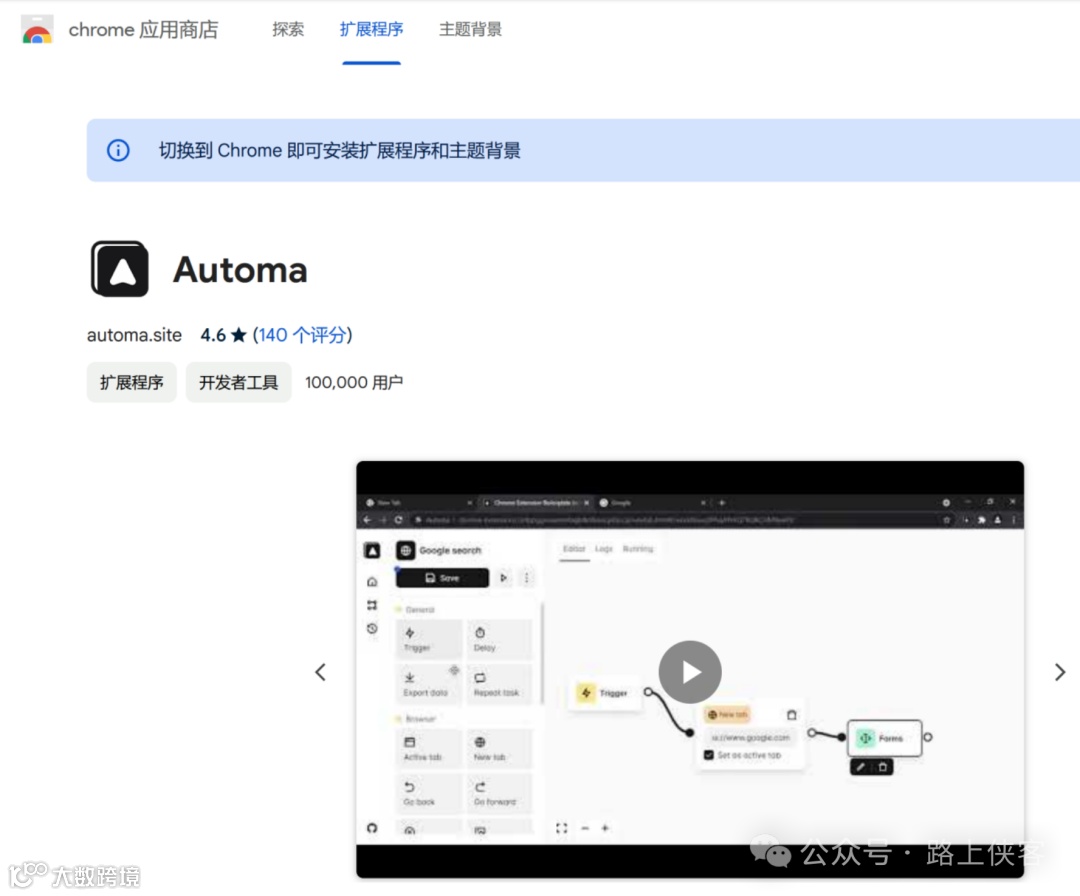Click the Forms node on the canvas
The image size is (1080, 896).
[884, 738]
